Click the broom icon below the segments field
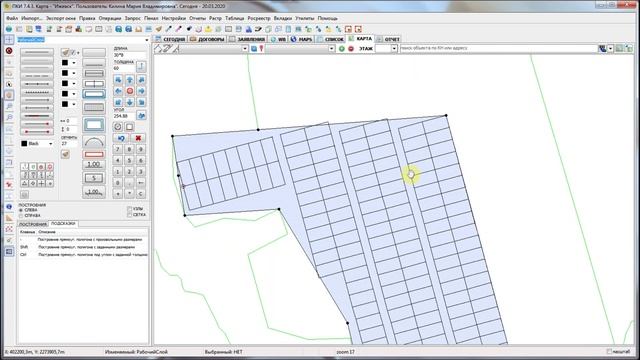Image resolution: width=640 pixels, height=360 pixels. click(65, 154)
